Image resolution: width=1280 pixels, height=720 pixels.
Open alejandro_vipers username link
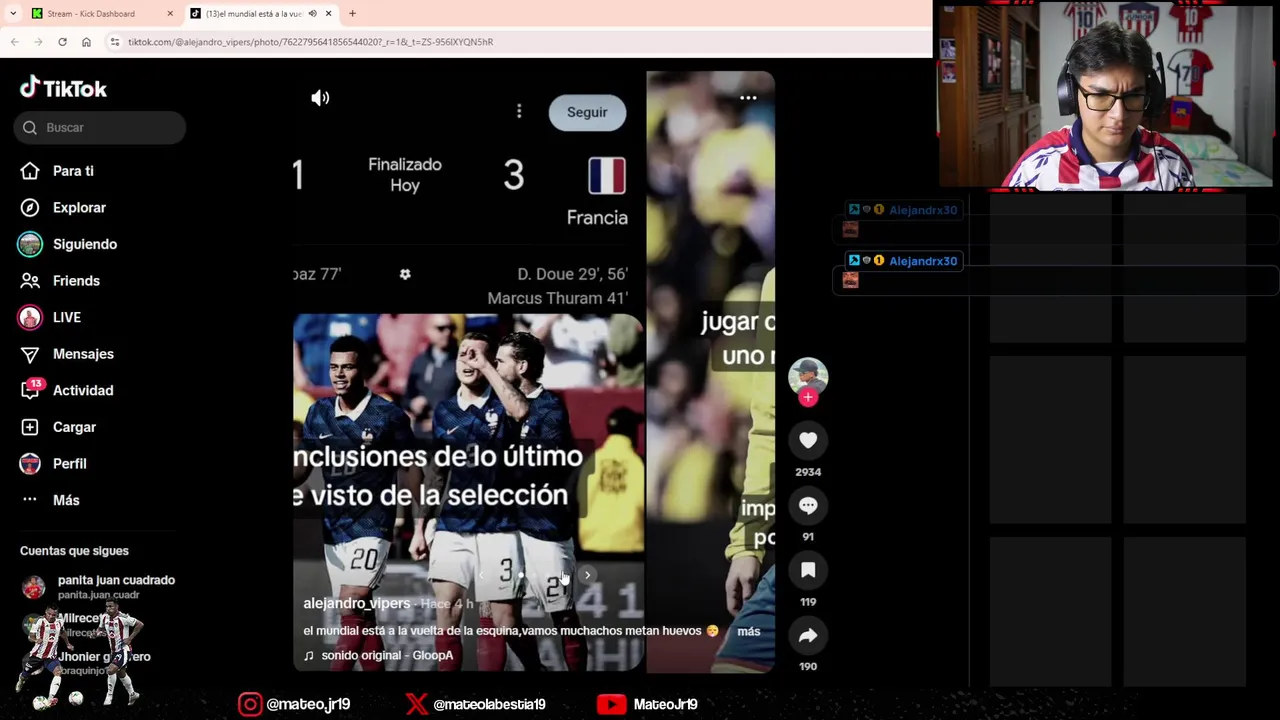(357, 604)
